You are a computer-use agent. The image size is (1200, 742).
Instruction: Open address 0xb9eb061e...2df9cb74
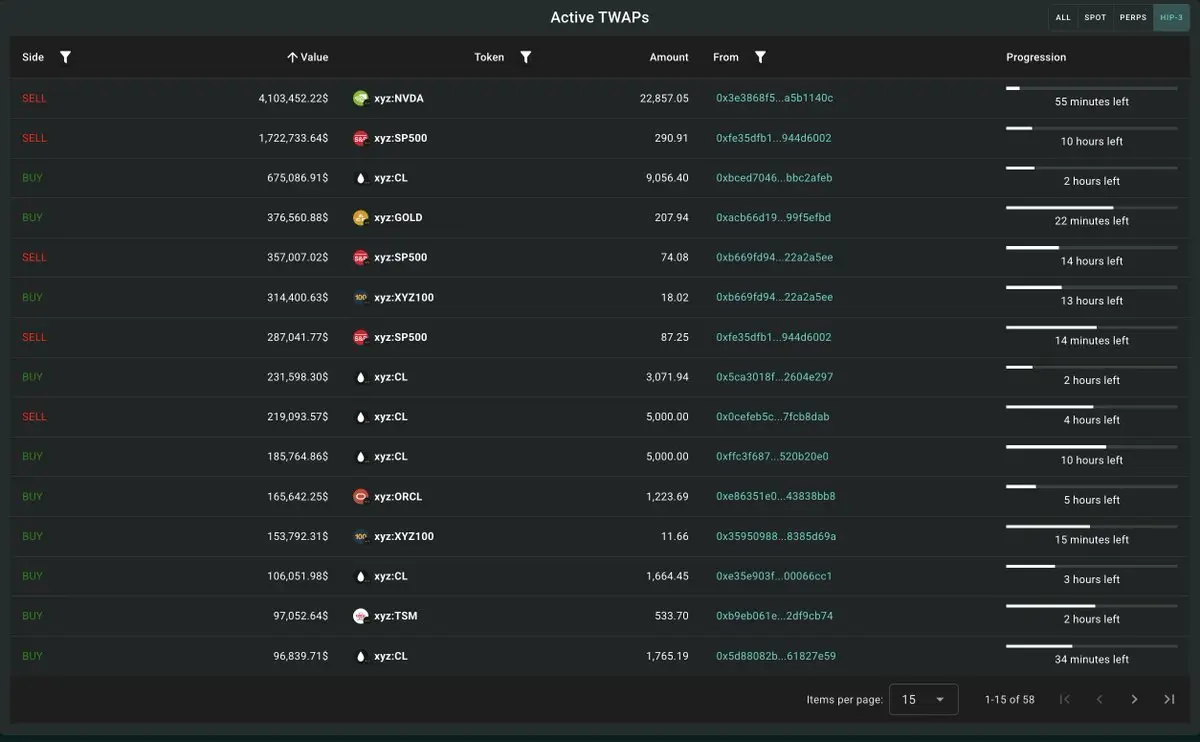pyautogui.click(x=774, y=616)
